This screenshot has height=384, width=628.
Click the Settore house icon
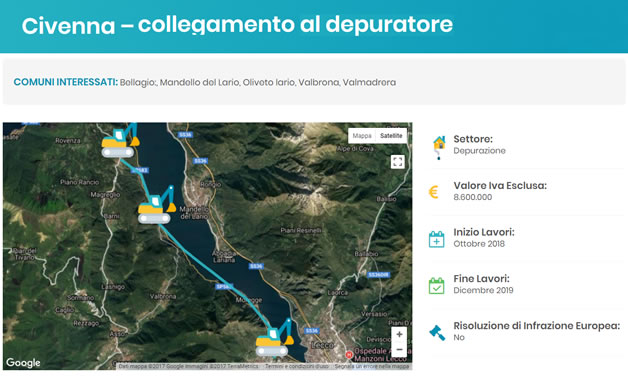click(439, 147)
